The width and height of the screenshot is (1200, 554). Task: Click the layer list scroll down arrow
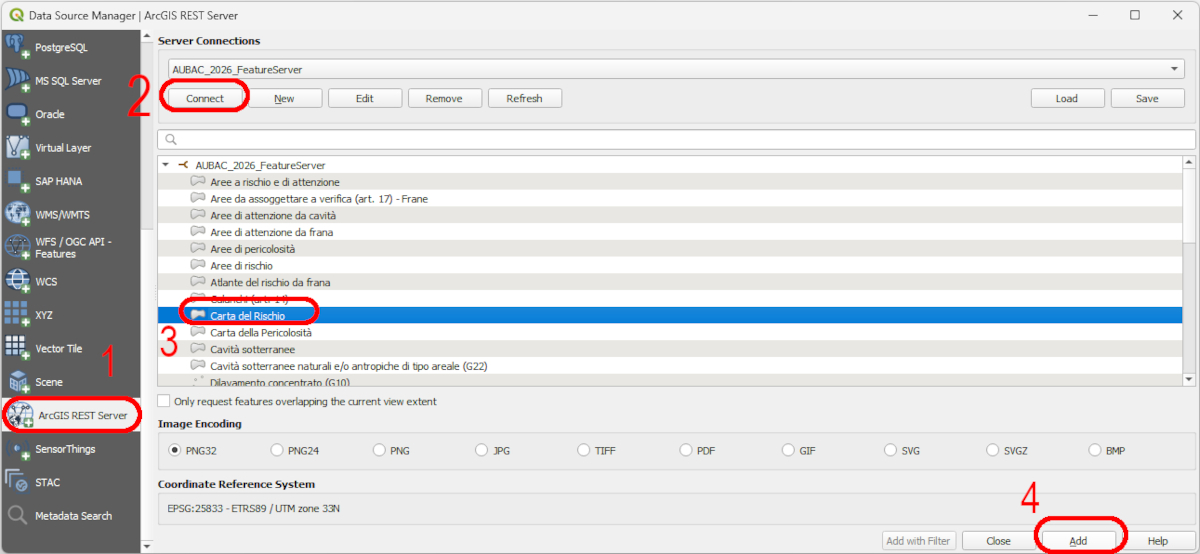click(1189, 380)
